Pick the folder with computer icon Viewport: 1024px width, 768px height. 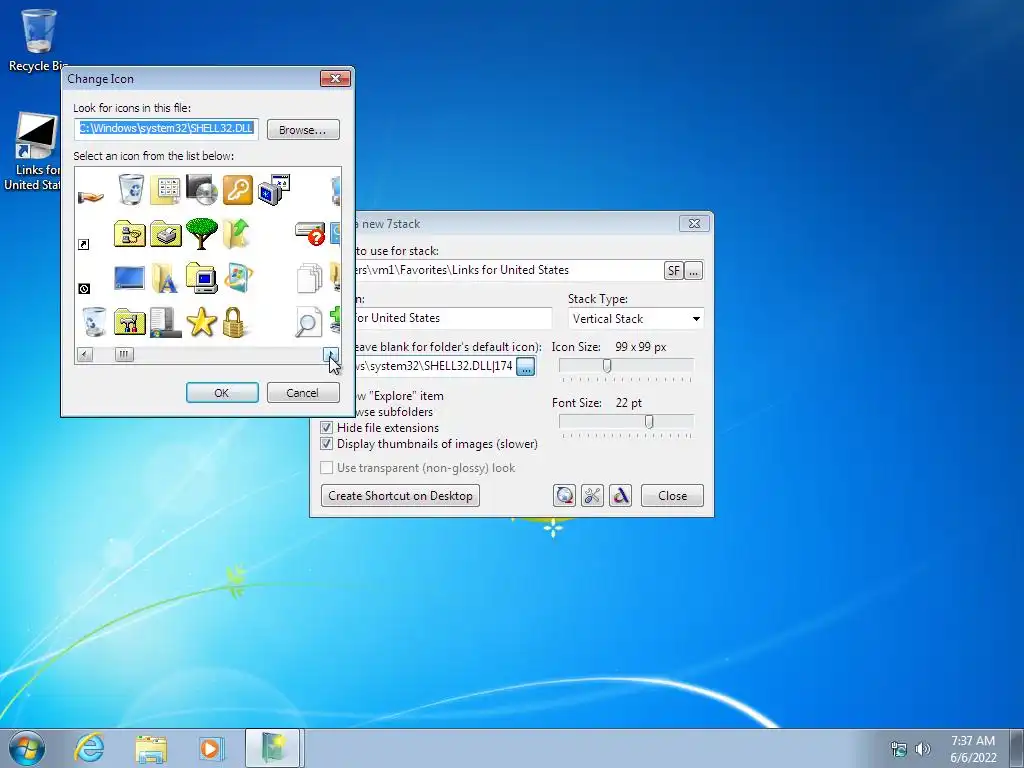[202, 278]
